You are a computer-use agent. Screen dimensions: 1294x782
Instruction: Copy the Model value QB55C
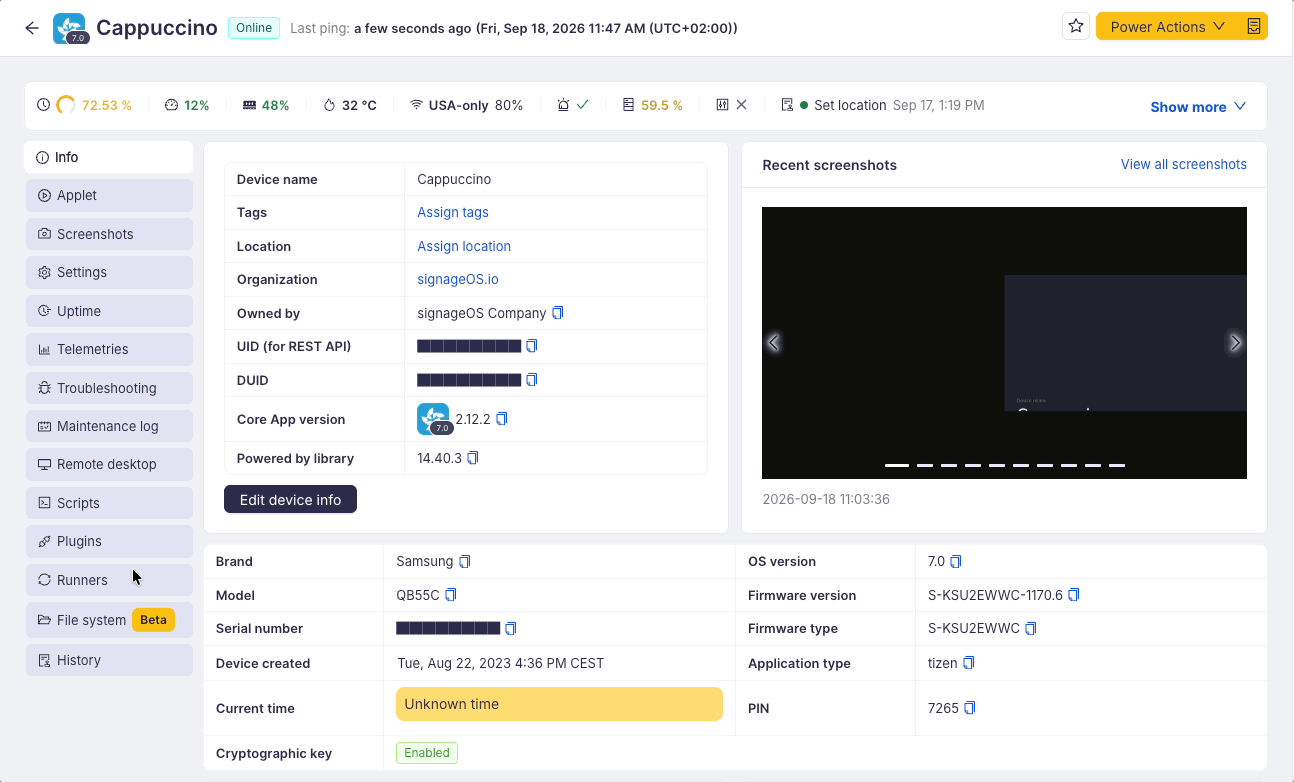click(450, 595)
